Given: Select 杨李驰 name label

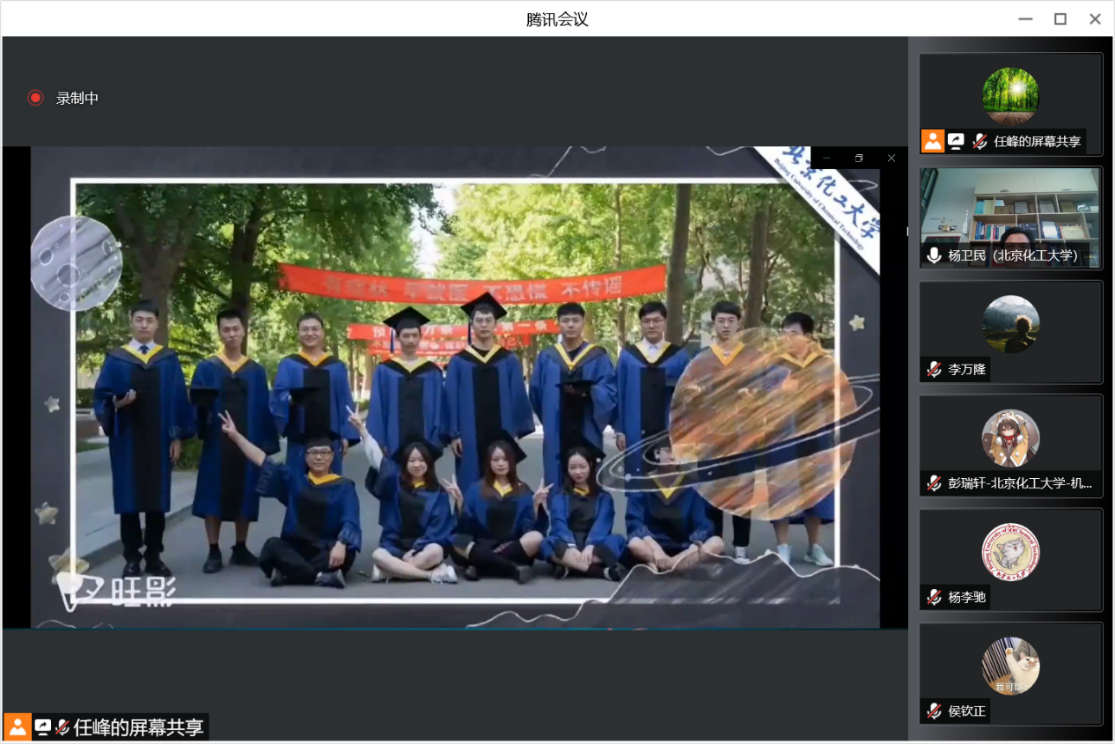Looking at the screenshot, I should [966, 597].
